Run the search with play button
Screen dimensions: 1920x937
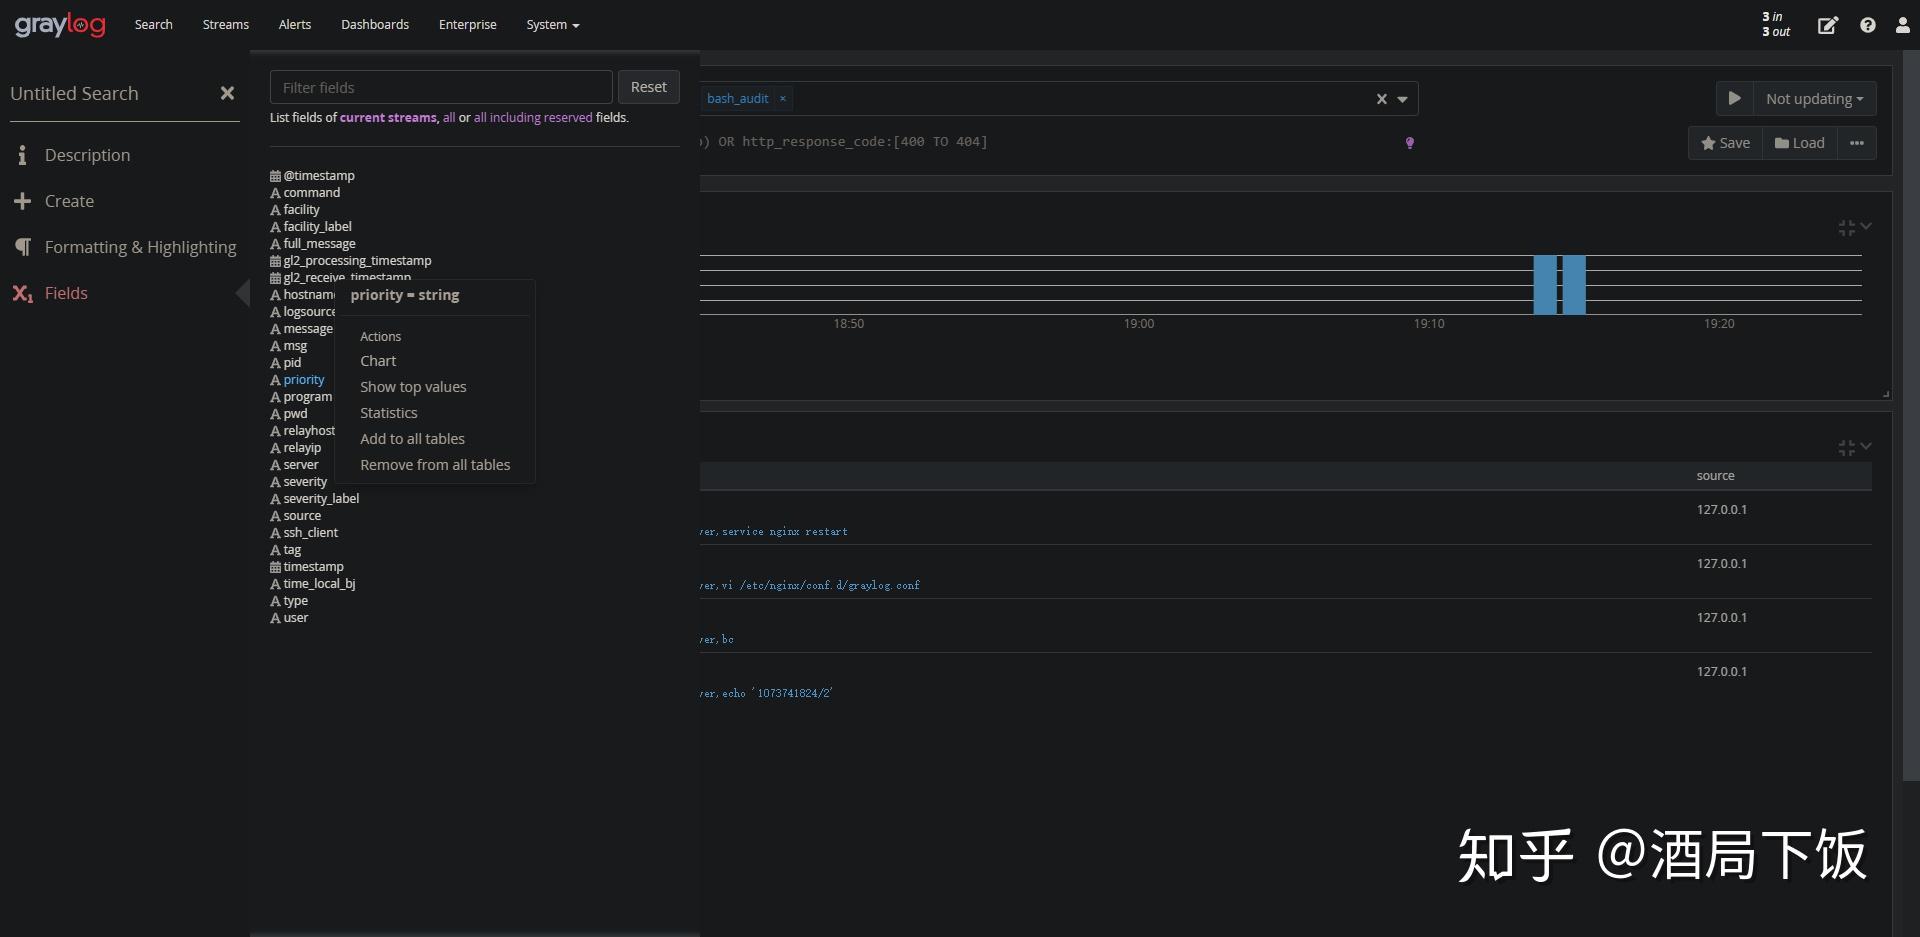[1734, 98]
